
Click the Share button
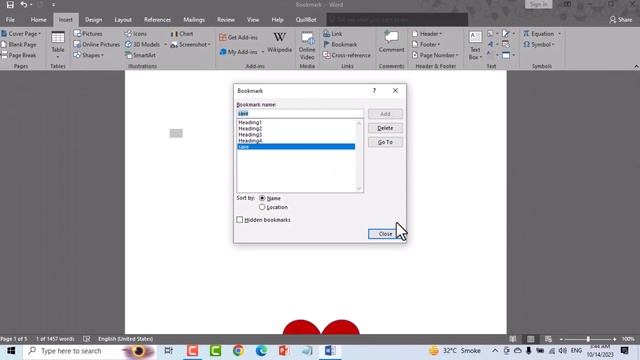click(x=620, y=20)
